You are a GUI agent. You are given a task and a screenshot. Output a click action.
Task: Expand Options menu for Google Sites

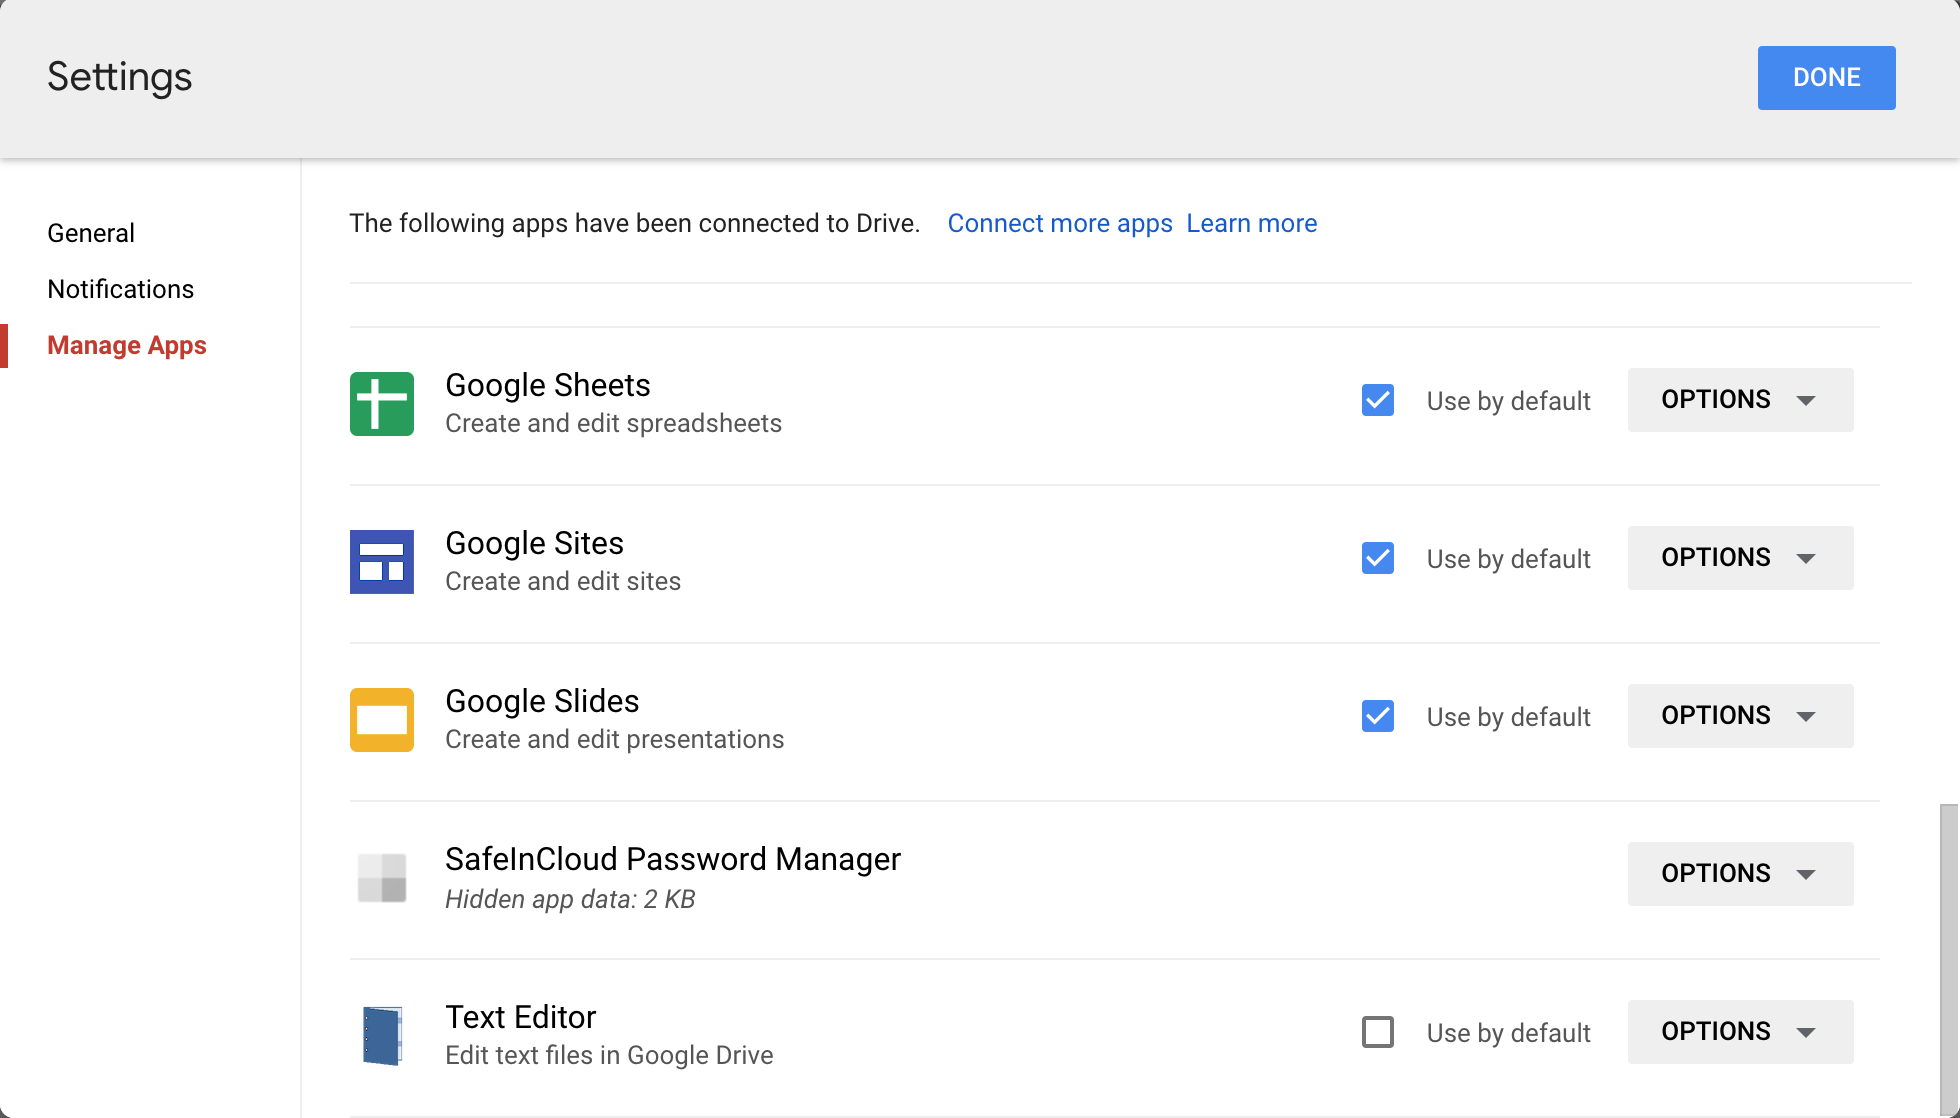click(x=1739, y=558)
